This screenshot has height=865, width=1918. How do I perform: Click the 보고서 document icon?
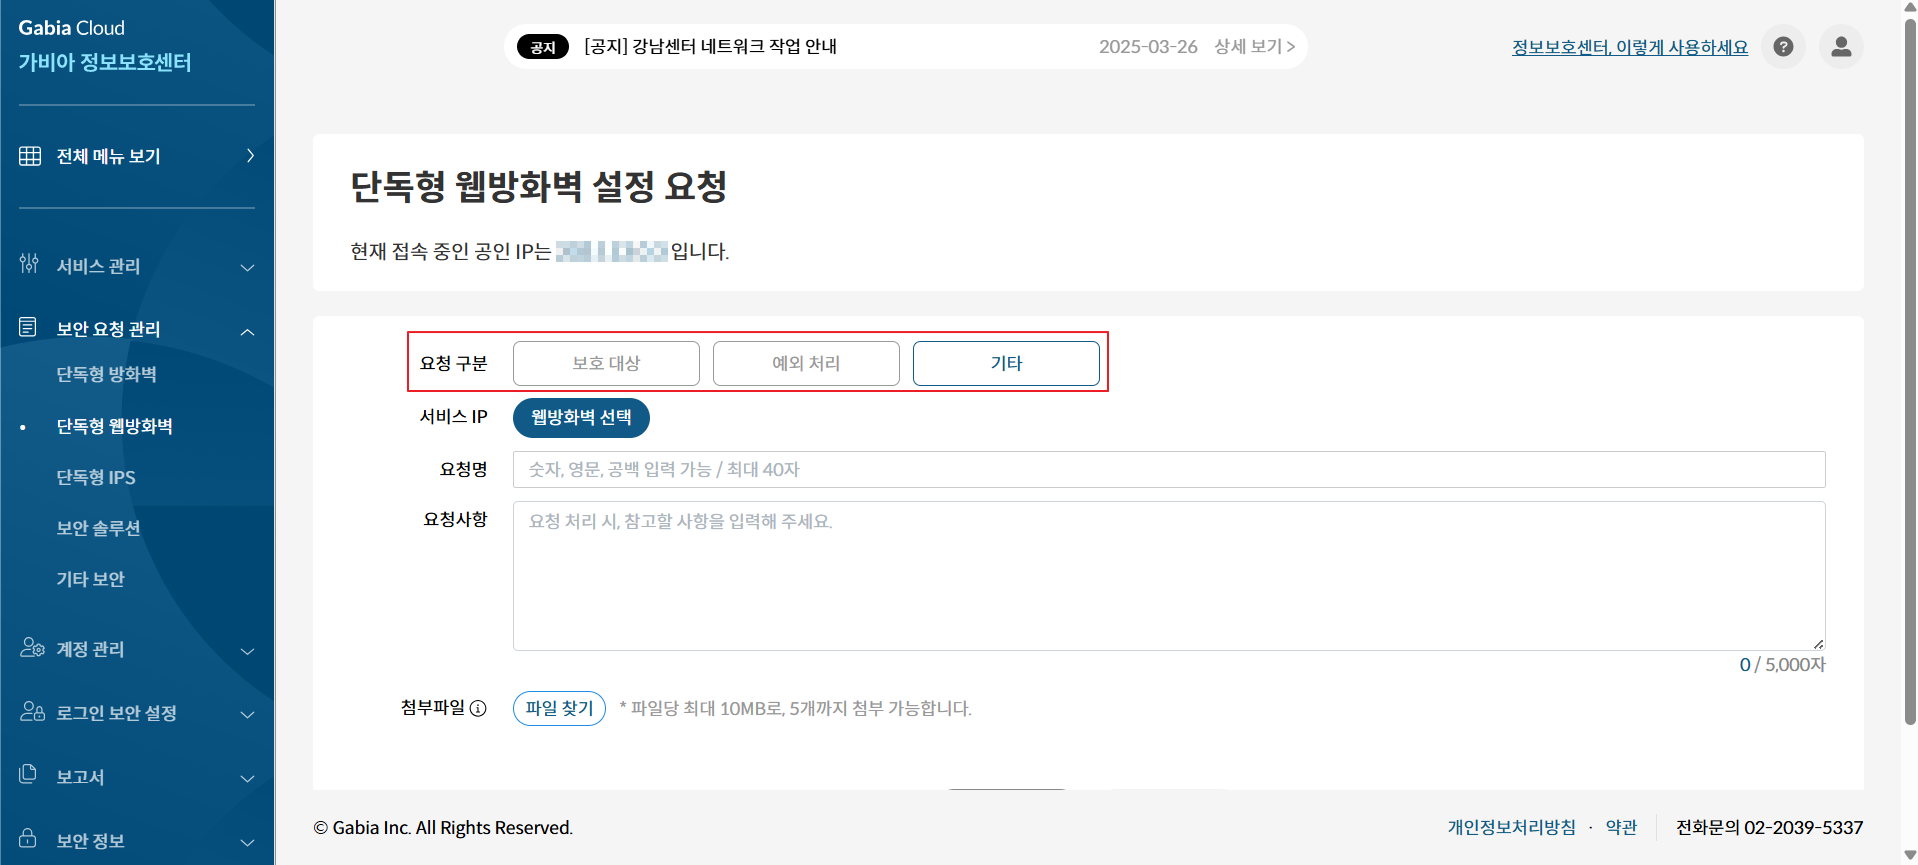pos(28,775)
